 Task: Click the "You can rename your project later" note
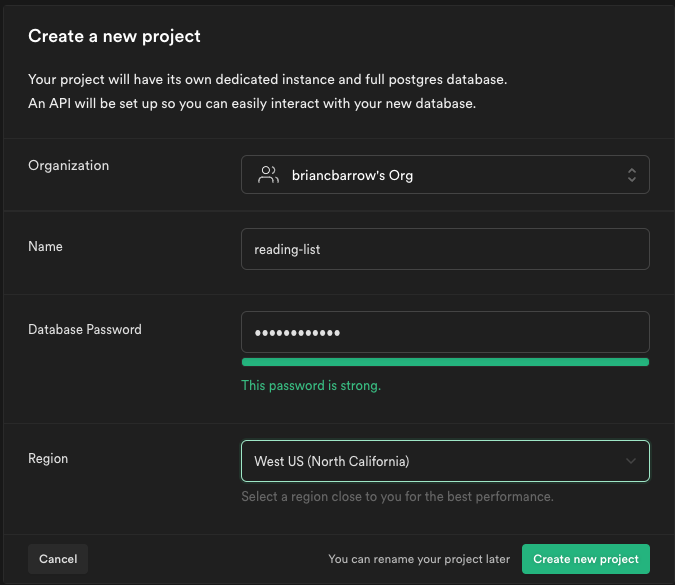[x=419, y=559]
